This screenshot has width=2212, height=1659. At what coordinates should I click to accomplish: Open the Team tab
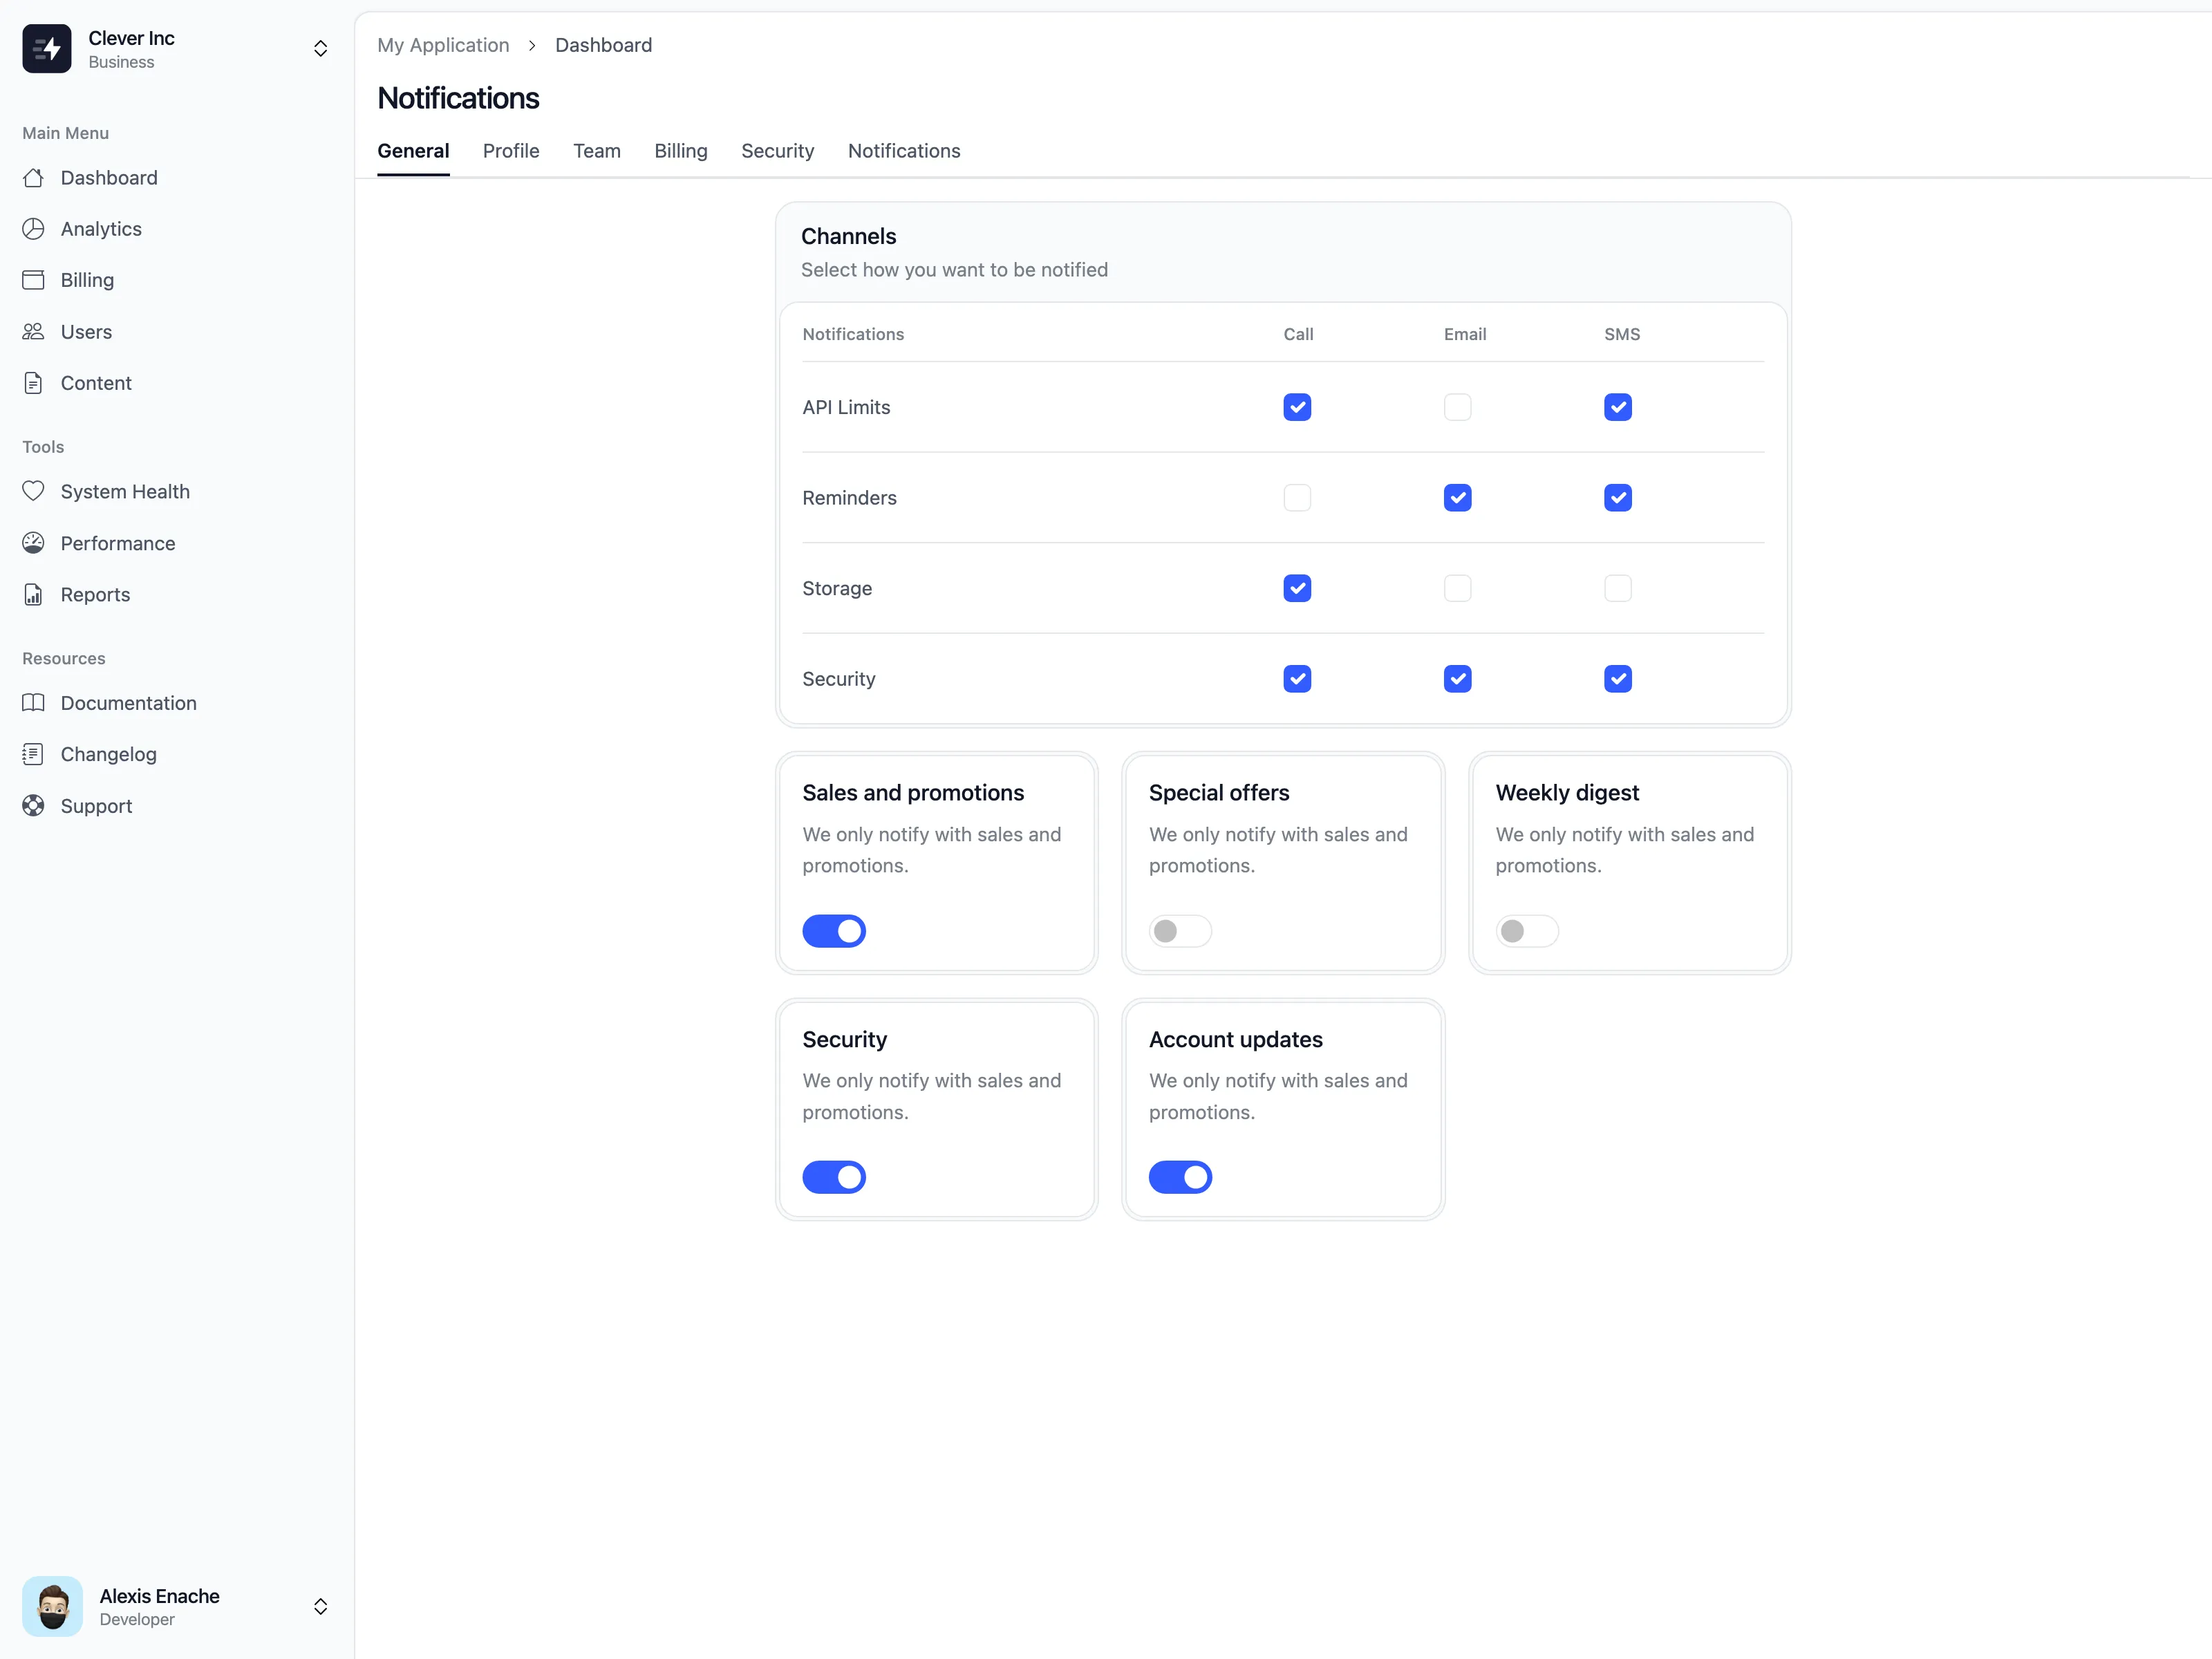(596, 151)
